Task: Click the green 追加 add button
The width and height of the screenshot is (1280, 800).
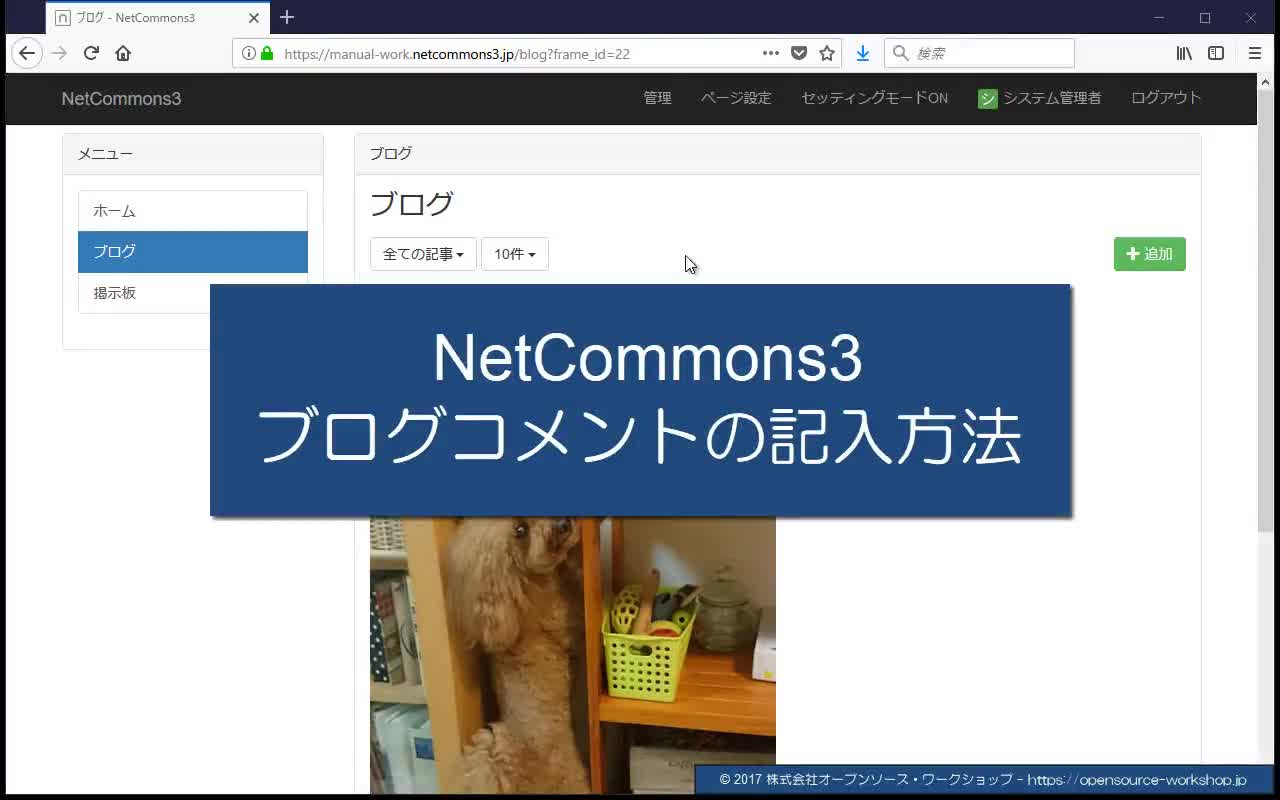Action: [1149, 254]
